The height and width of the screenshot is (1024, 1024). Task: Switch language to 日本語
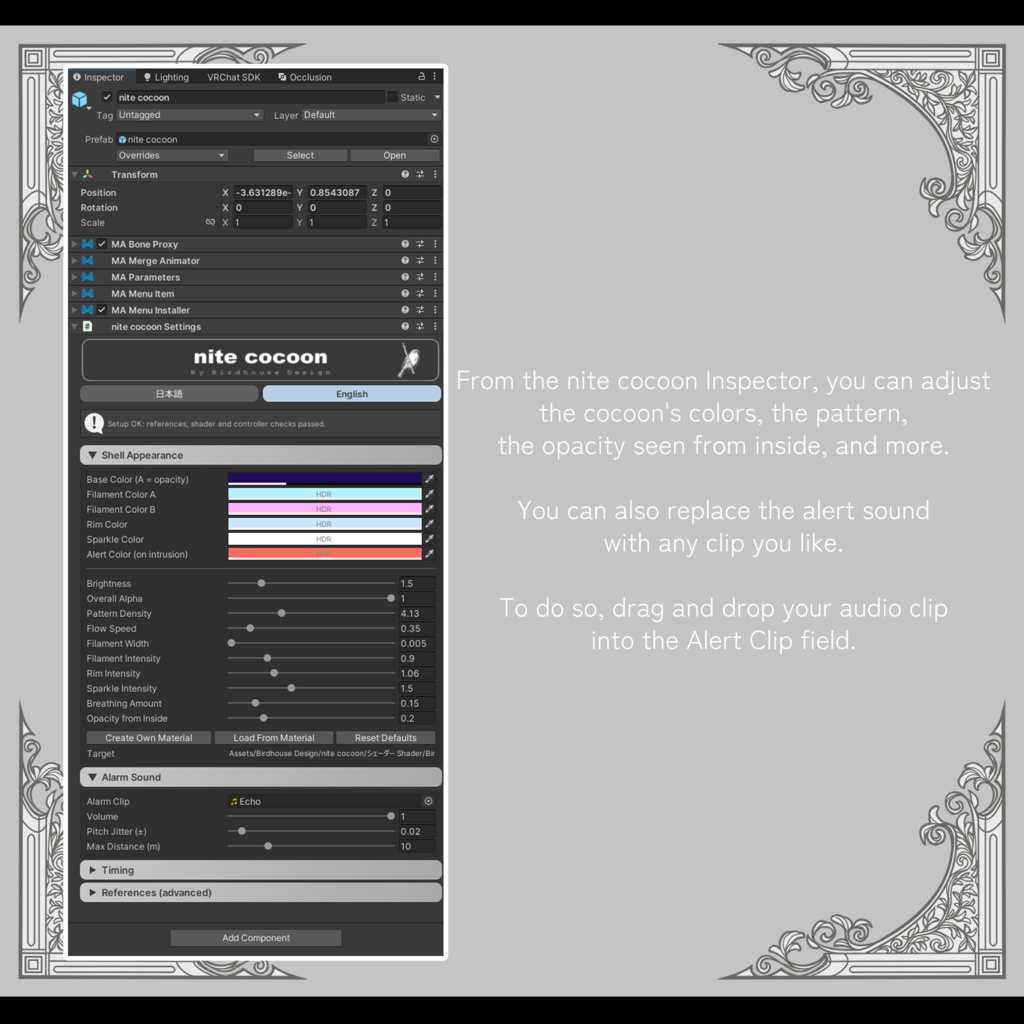[x=169, y=394]
